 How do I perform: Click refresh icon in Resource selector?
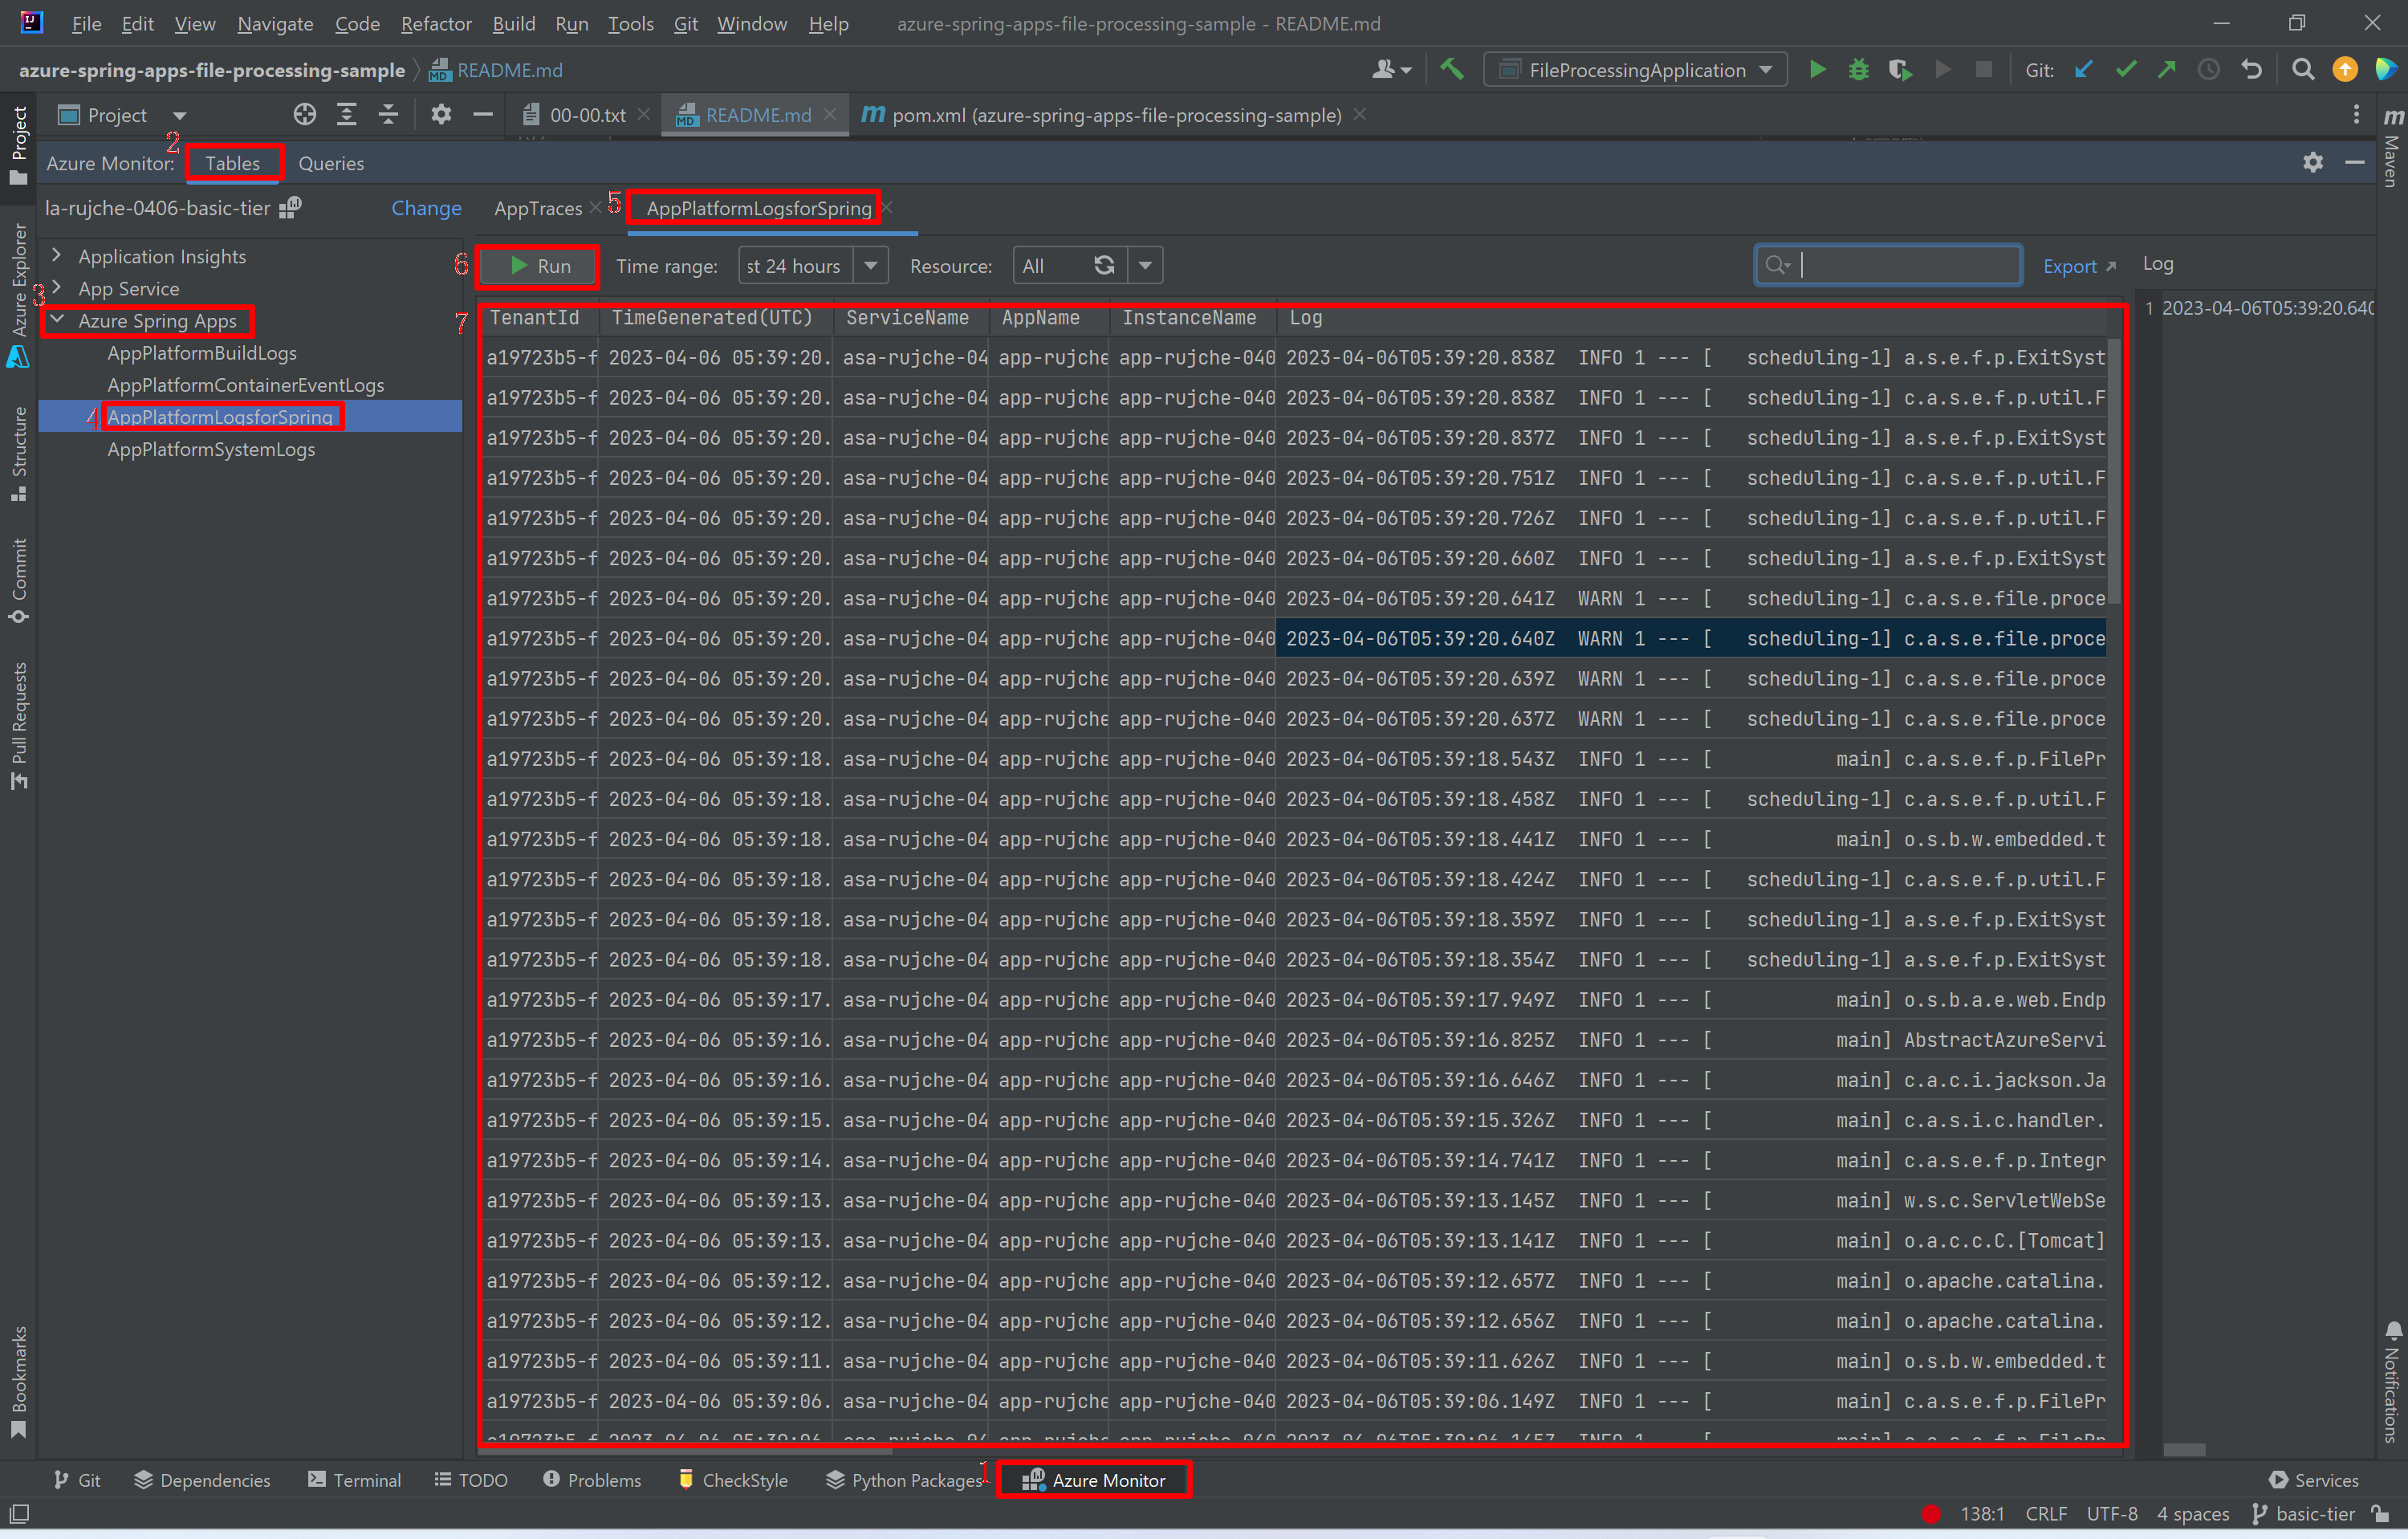pos(1104,265)
